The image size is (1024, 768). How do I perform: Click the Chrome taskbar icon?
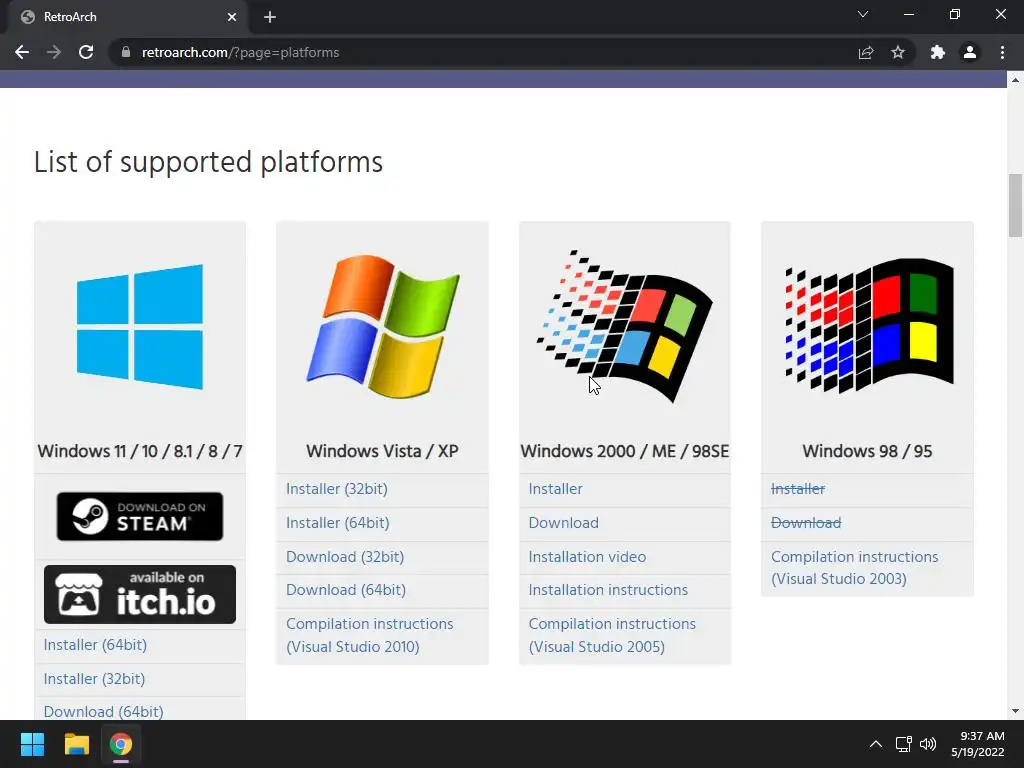pyautogui.click(x=121, y=744)
